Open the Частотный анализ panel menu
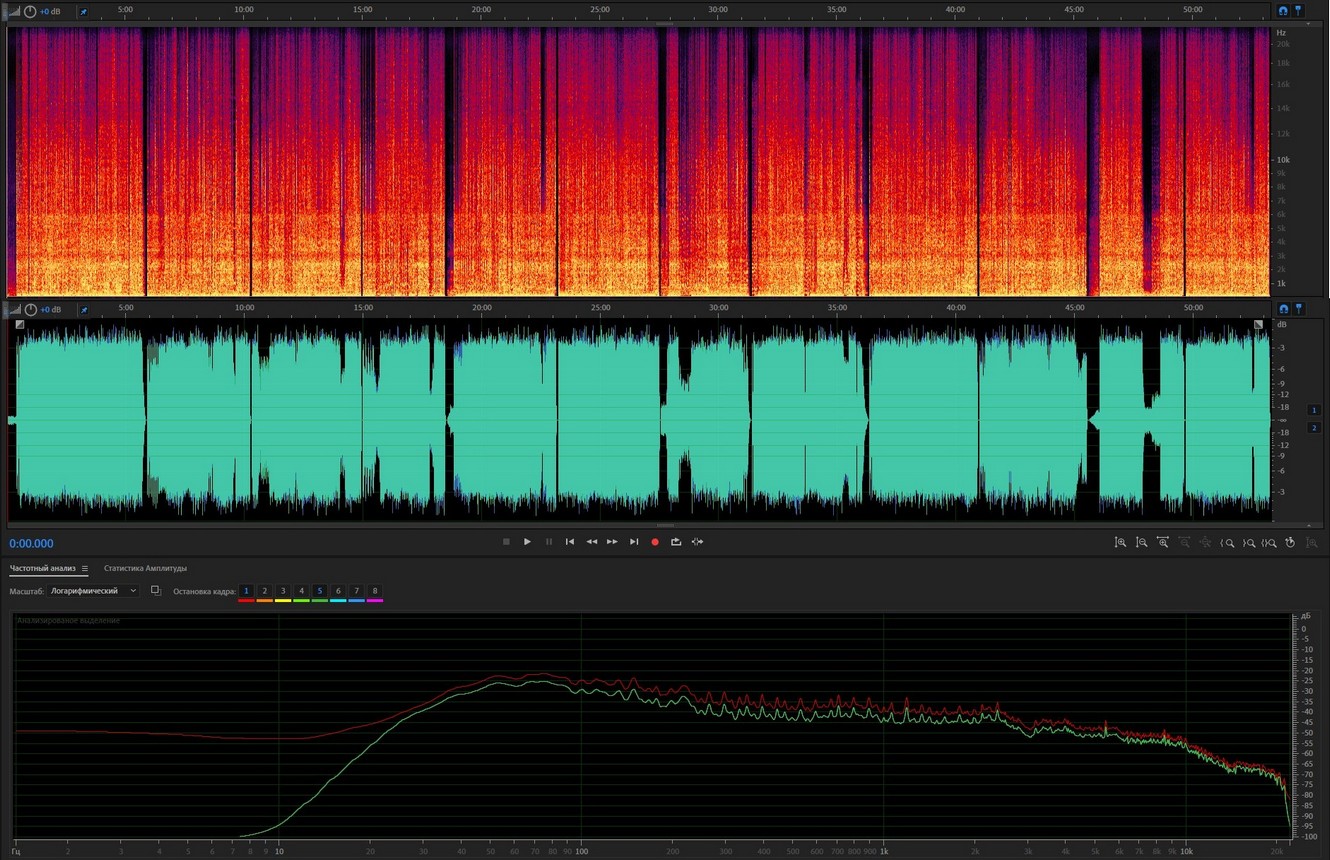 pyautogui.click(x=85, y=569)
